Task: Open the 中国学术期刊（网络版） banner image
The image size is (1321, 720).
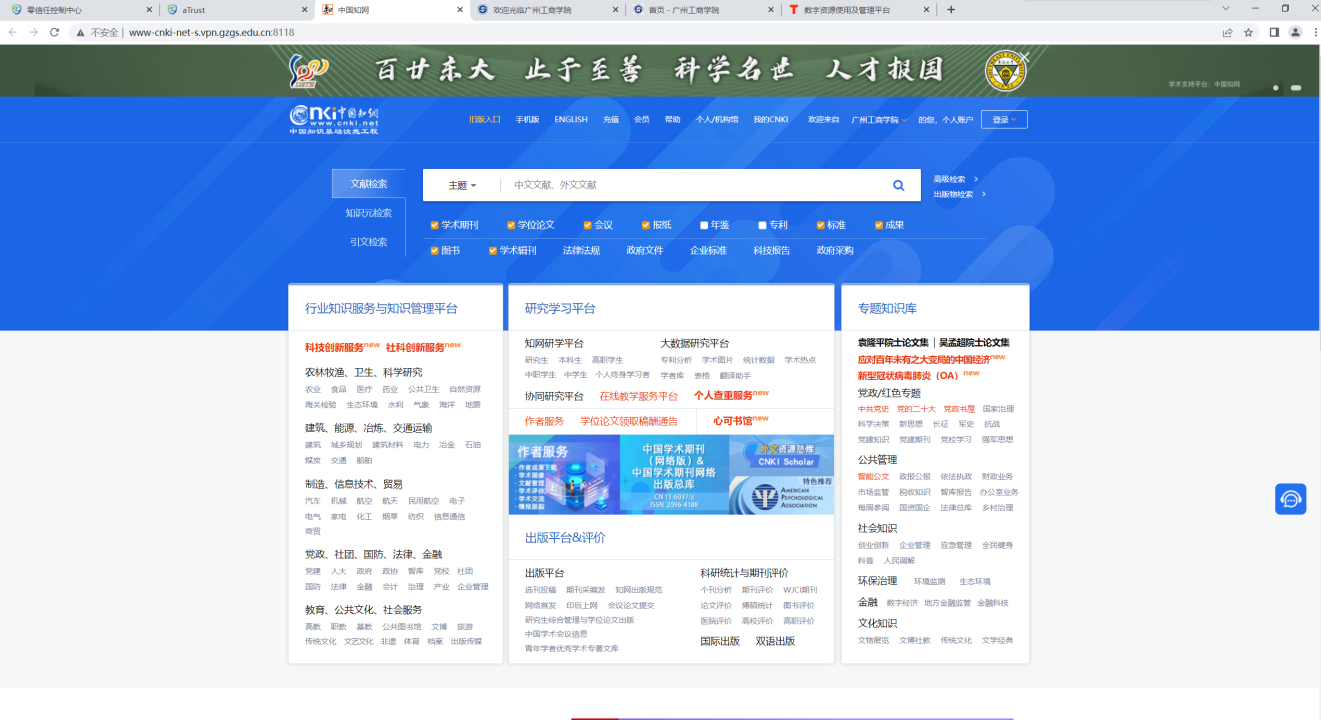Action: point(674,474)
